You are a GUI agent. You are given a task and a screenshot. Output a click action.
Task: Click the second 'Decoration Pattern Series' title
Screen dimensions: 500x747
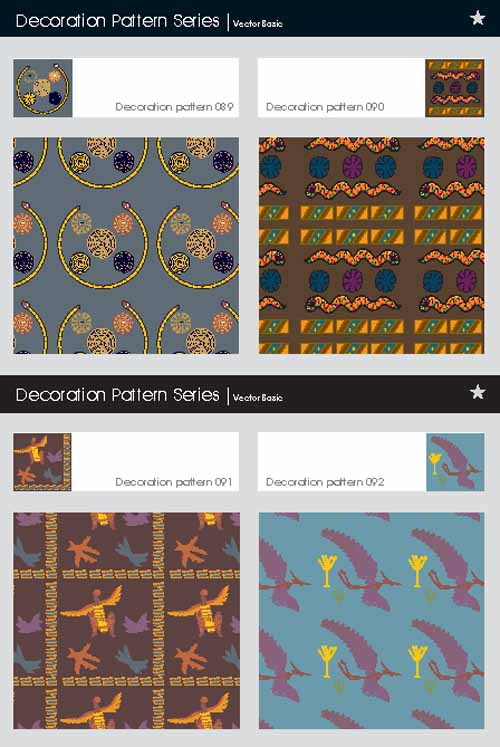coord(118,395)
